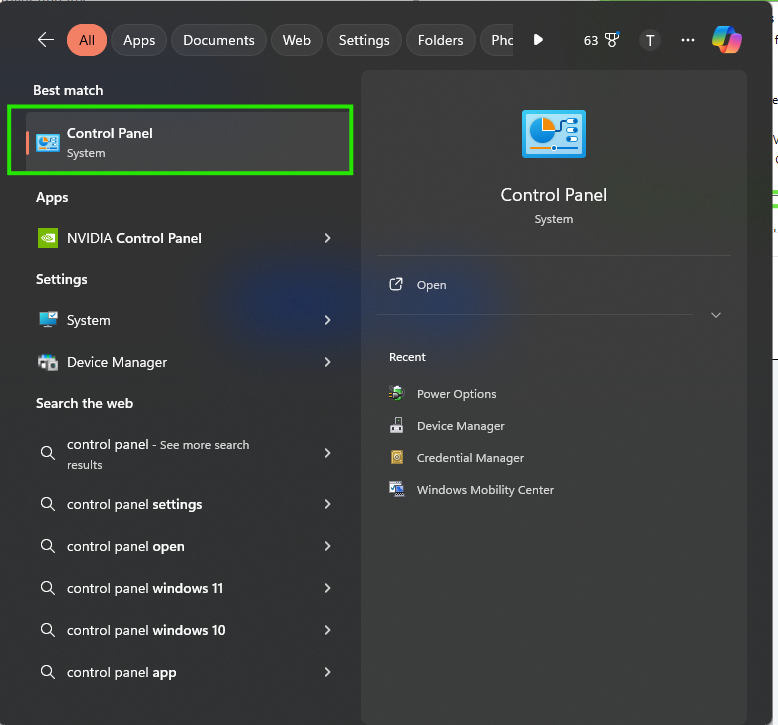Viewport: 778px width, 725px height.
Task: Click the Windows Mobility Center icon
Action: point(396,489)
